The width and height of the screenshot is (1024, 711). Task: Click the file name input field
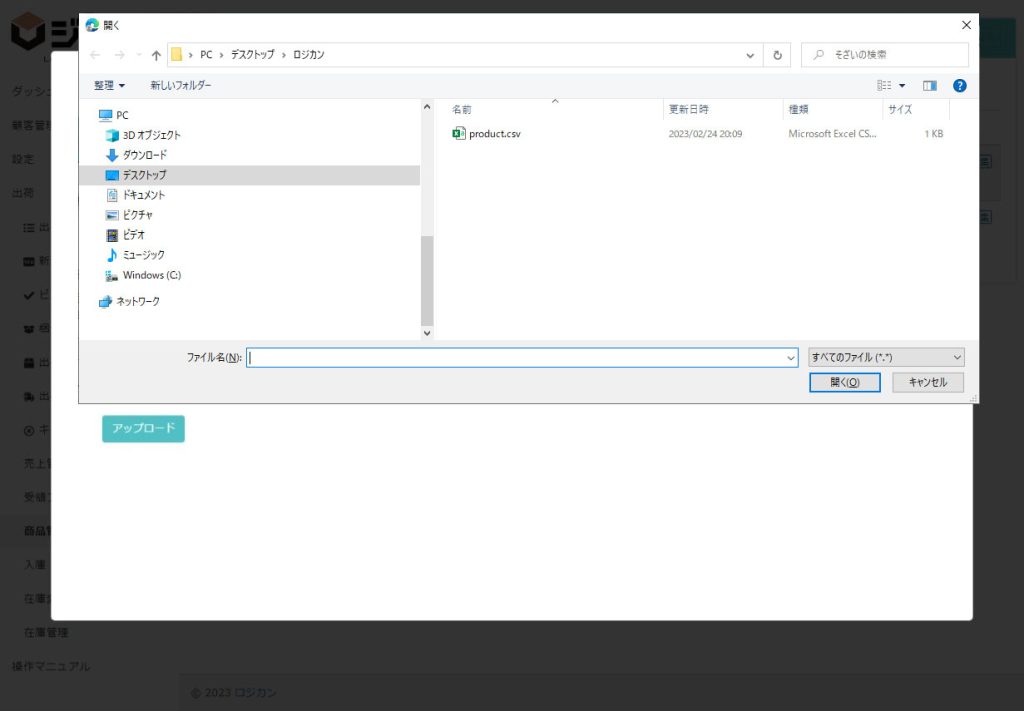click(x=515, y=357)
